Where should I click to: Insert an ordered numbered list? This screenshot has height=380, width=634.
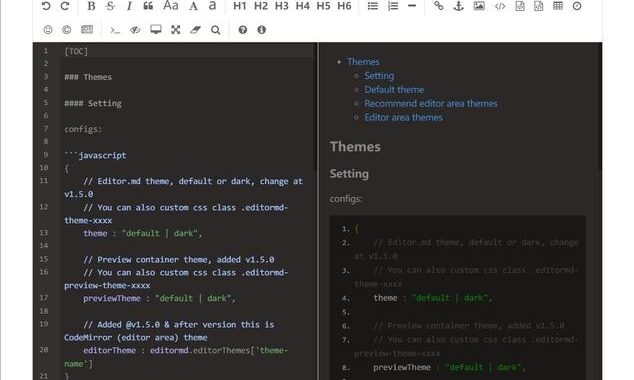click(393, 6)
